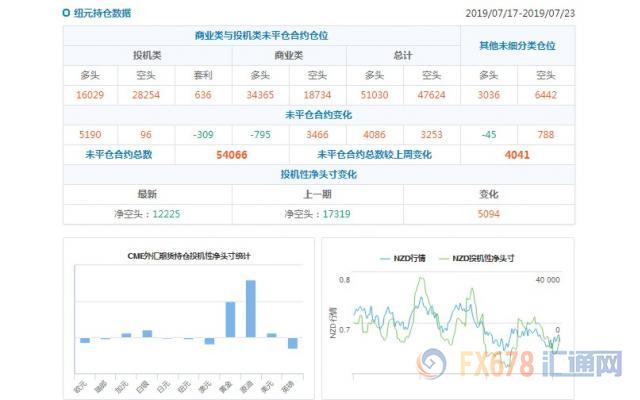640x400 pixels.
Task: Click the value 18734
Action: pyautogui.click(x=318, y=95)
